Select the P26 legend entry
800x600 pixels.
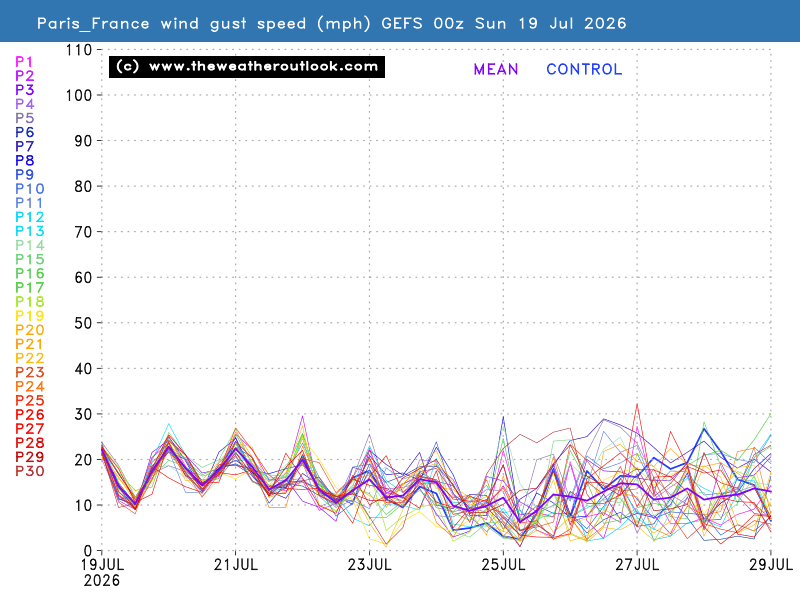click(30, 415)
